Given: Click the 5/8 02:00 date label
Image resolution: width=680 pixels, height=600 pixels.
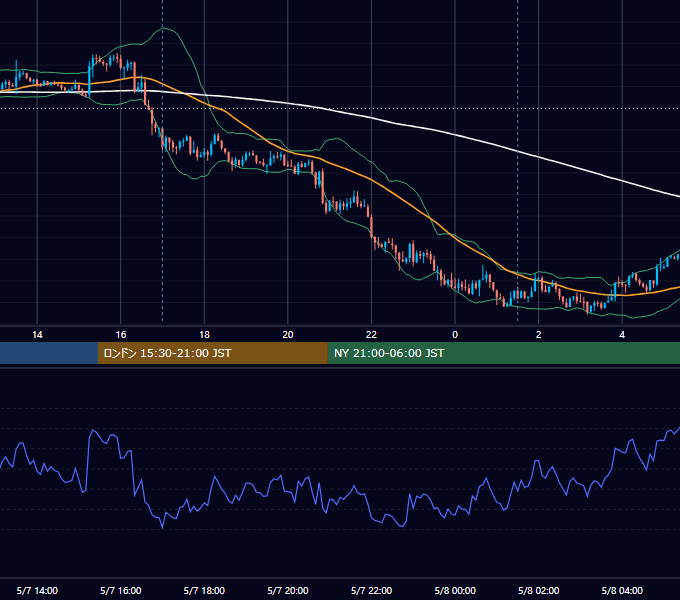Looking at the screenshot, I should point(538,590).
